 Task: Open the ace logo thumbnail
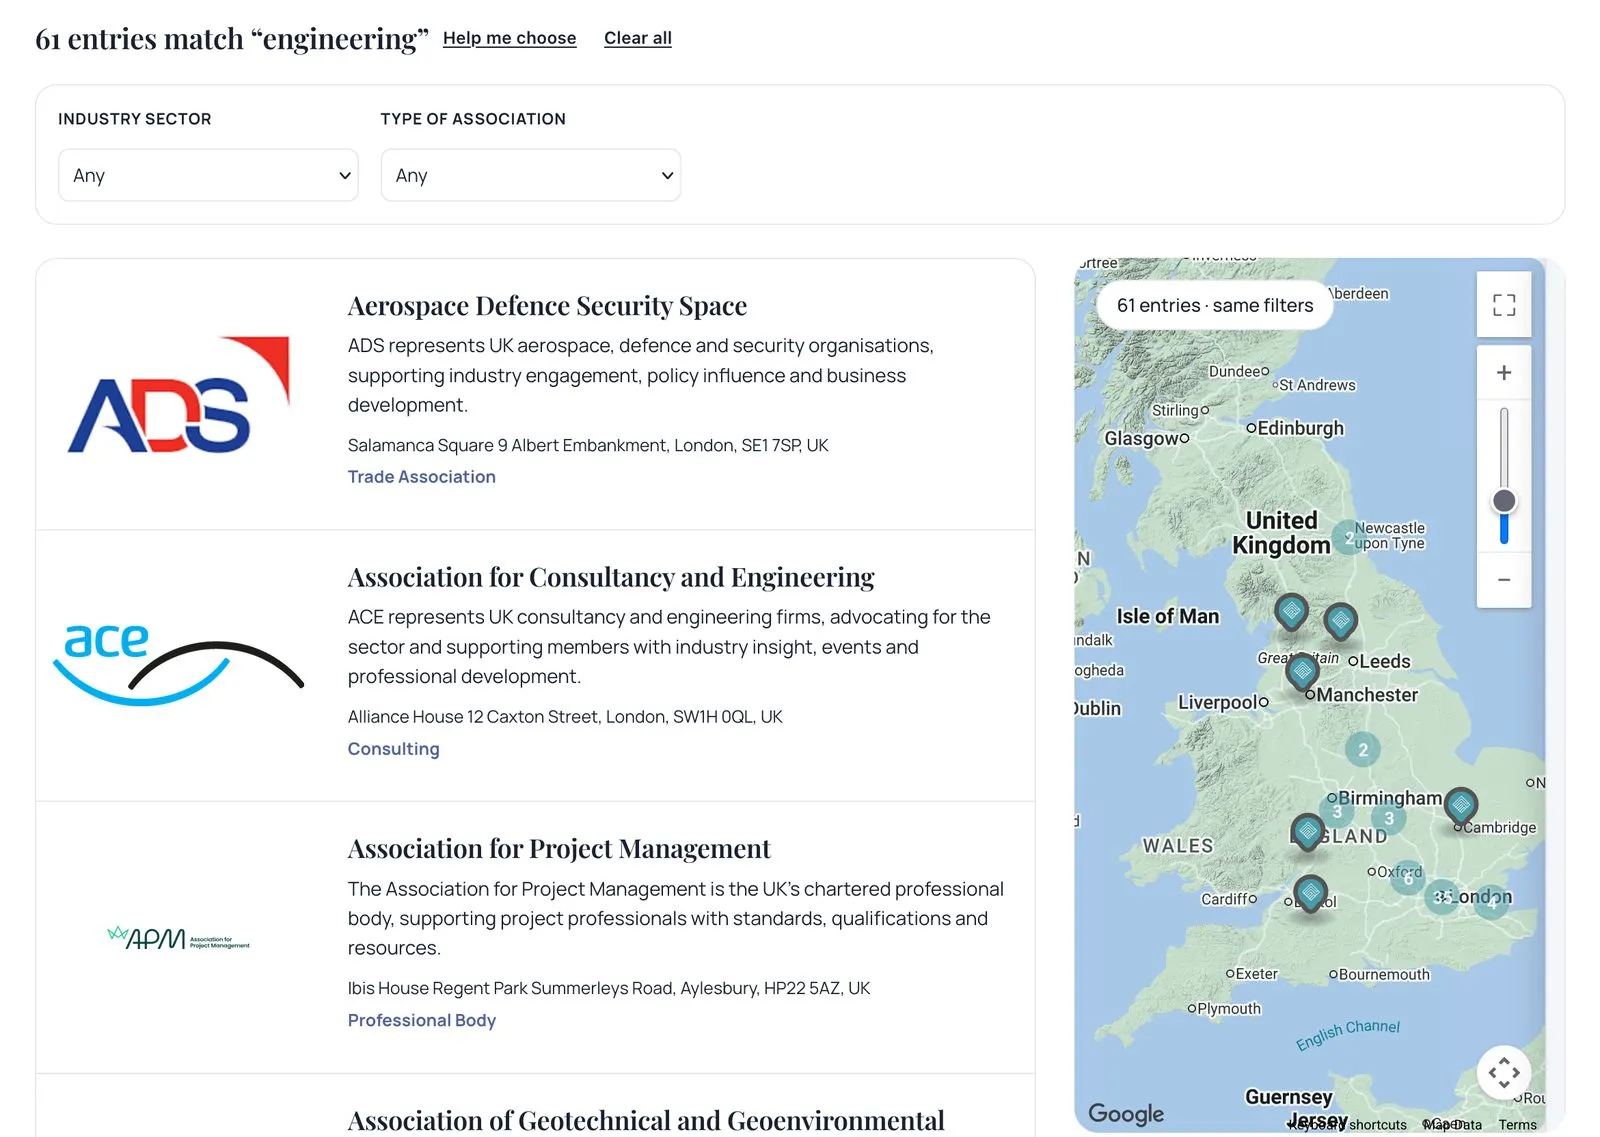tap(178, 665)
